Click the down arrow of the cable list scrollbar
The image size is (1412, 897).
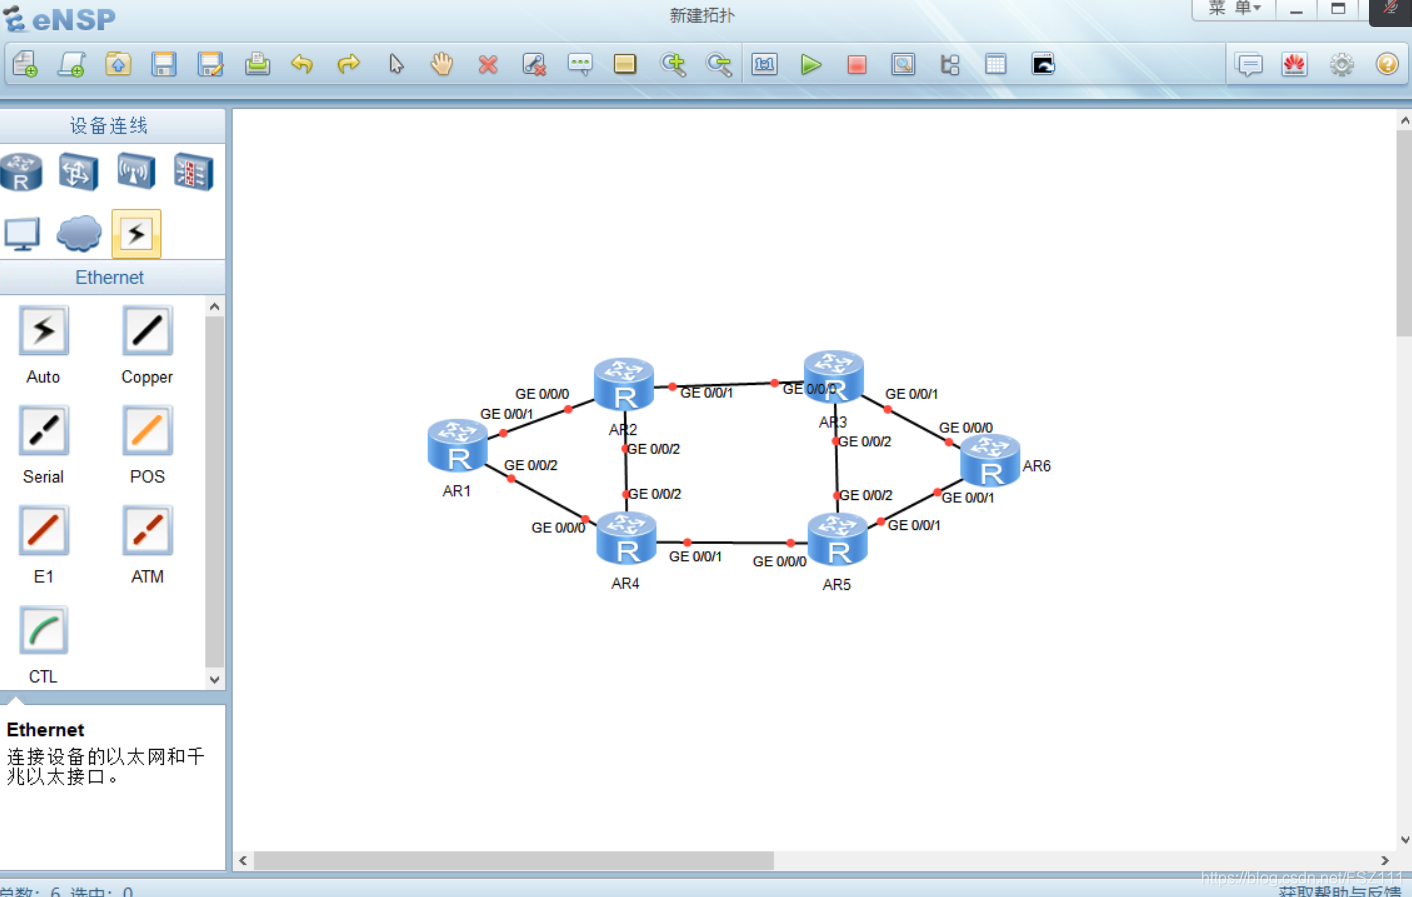click(x=214, y=679)
